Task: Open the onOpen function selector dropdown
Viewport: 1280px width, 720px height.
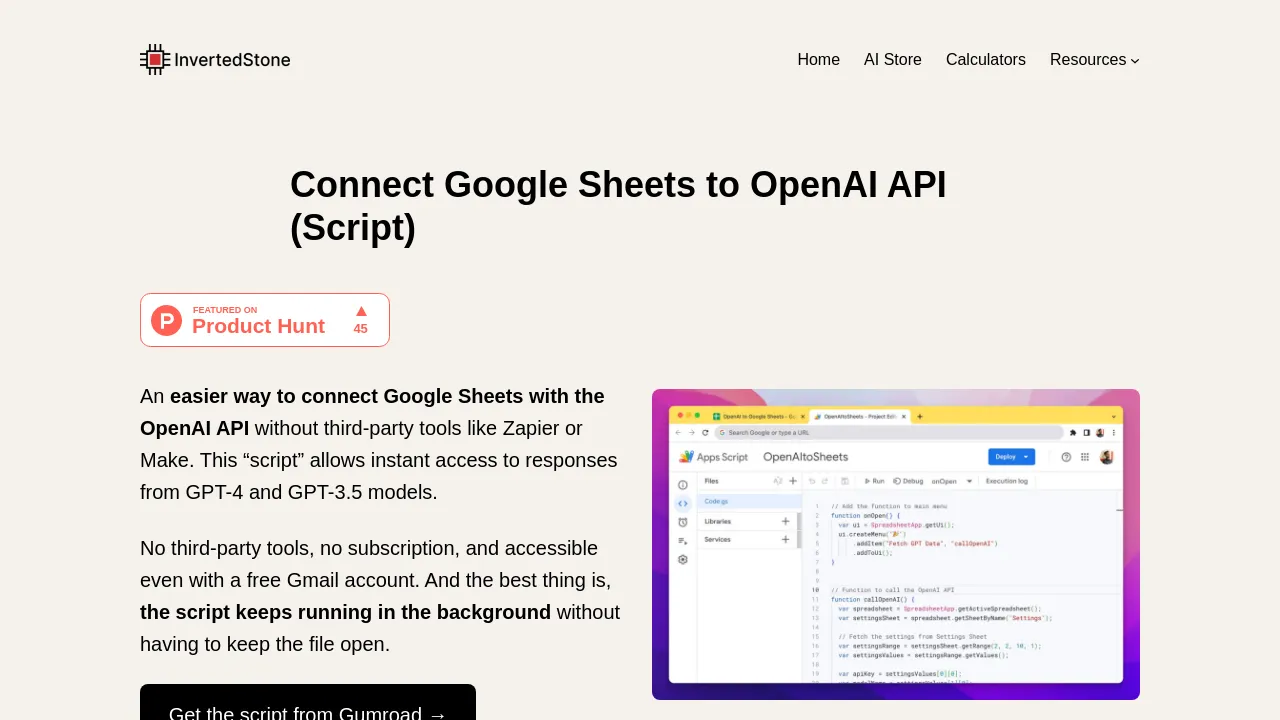Action: [x=968, y=481]
